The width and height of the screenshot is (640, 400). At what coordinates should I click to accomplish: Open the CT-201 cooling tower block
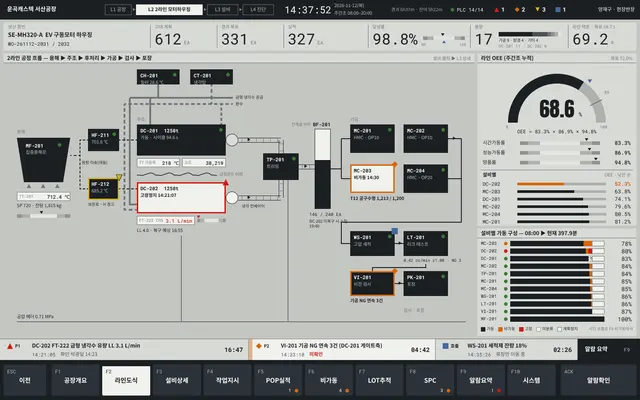(211, 77)
